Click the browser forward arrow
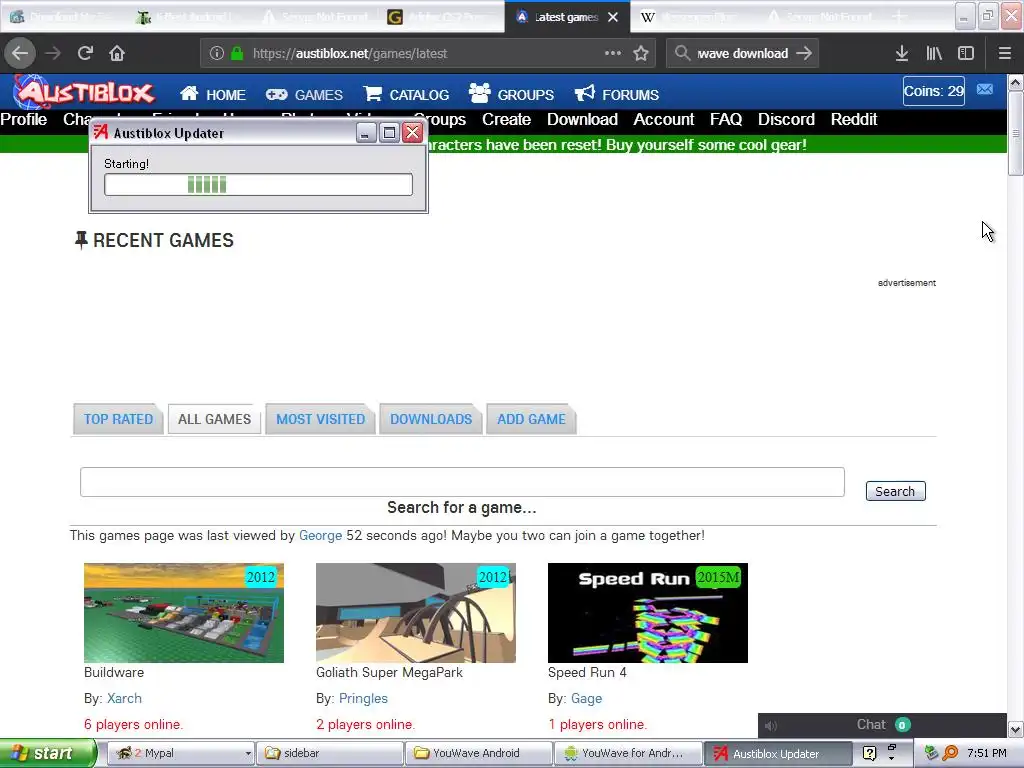 [x=53, y=53]
